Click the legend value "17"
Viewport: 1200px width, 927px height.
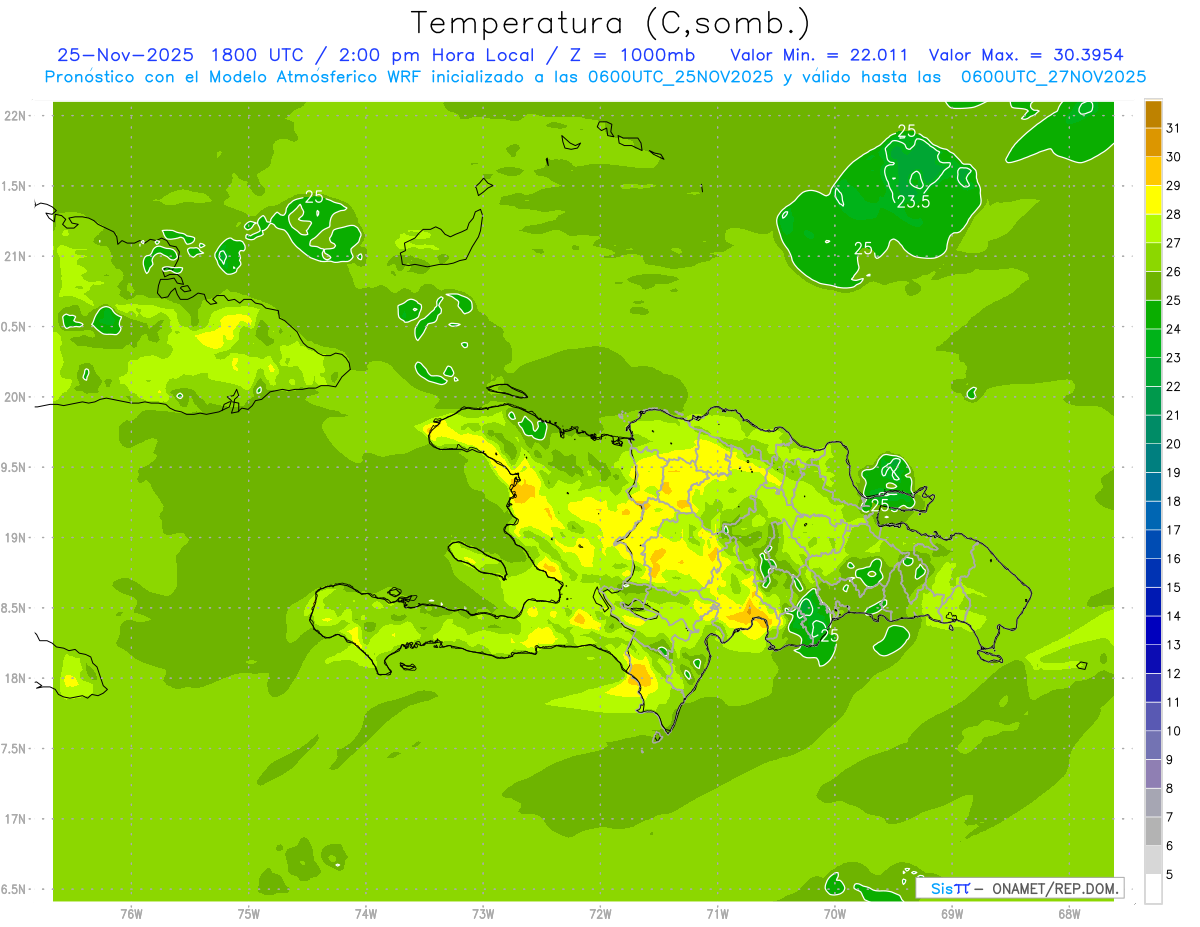click(x=1173, y=530)
